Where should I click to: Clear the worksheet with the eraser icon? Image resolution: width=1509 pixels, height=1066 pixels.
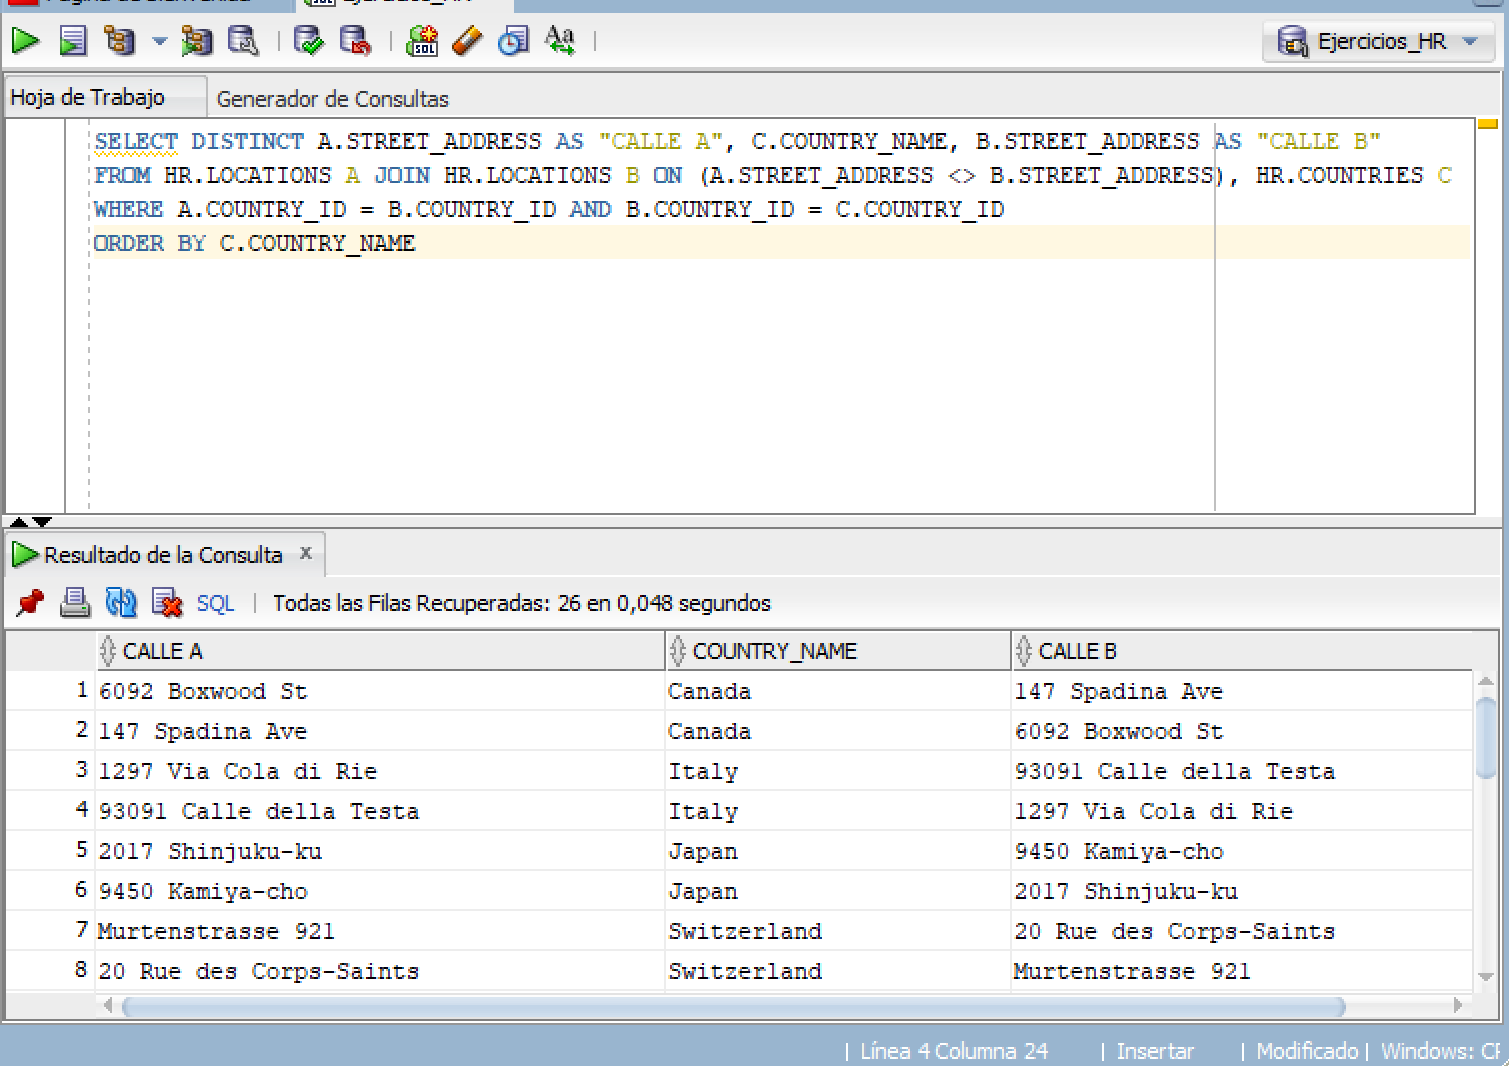(x=467, y=41)
